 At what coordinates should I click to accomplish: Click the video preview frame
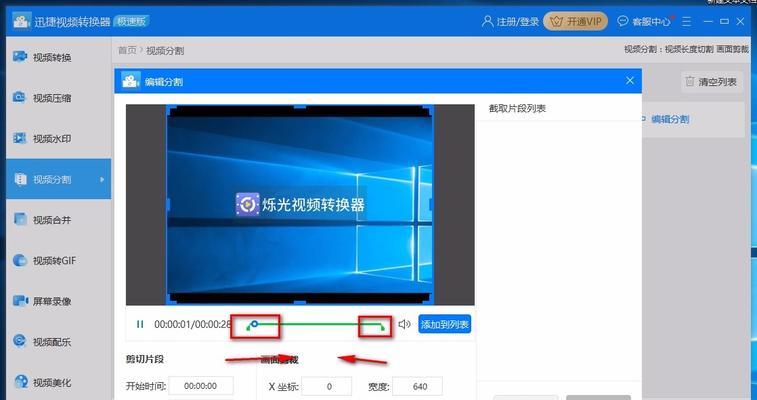[x=300, y=205]
